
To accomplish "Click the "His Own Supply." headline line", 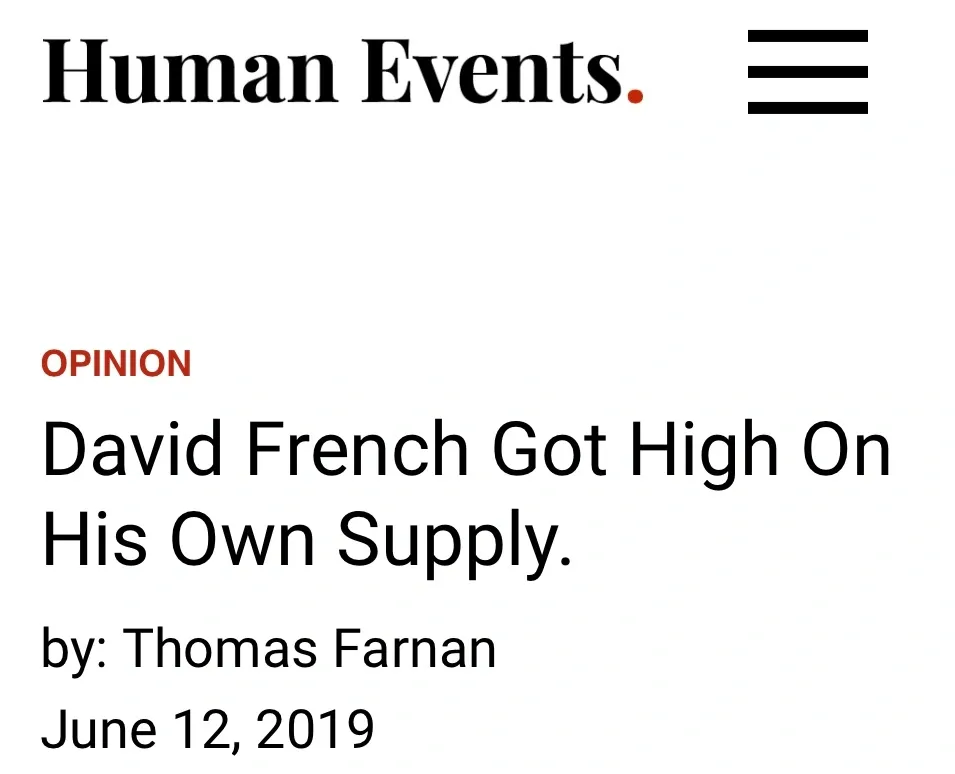I will tap(306, 540).
